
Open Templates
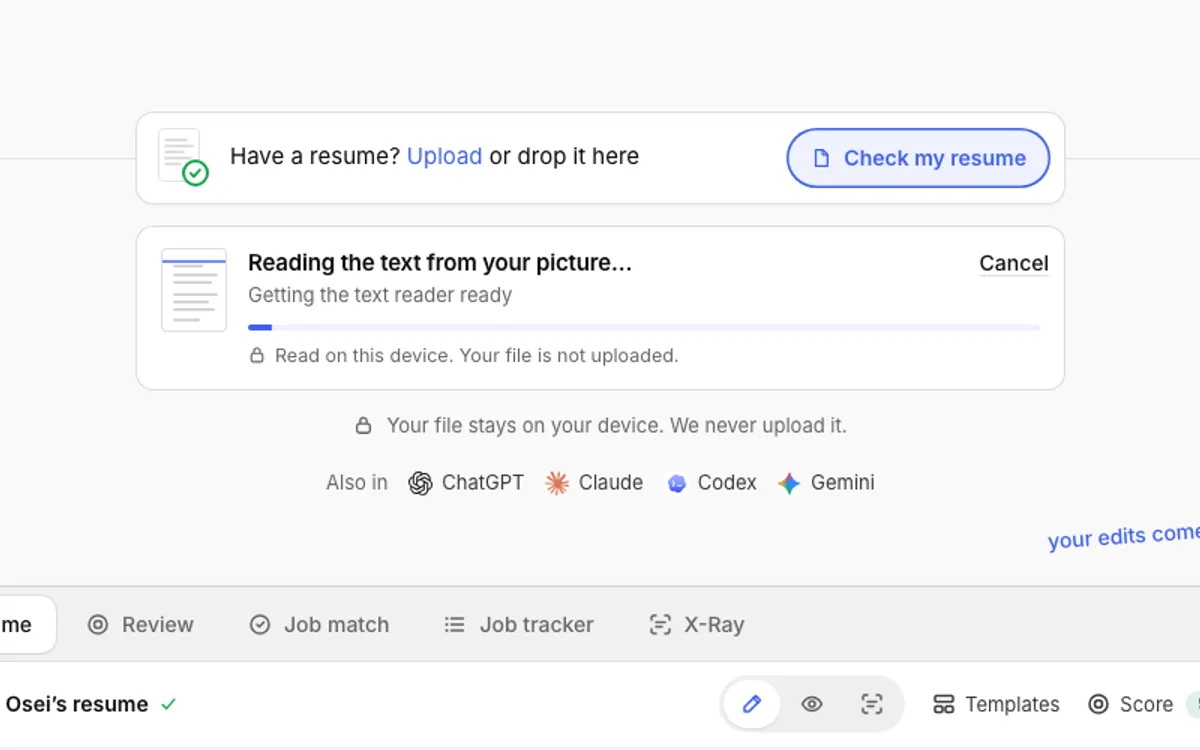pyautogui.click(x=996, y=704)
